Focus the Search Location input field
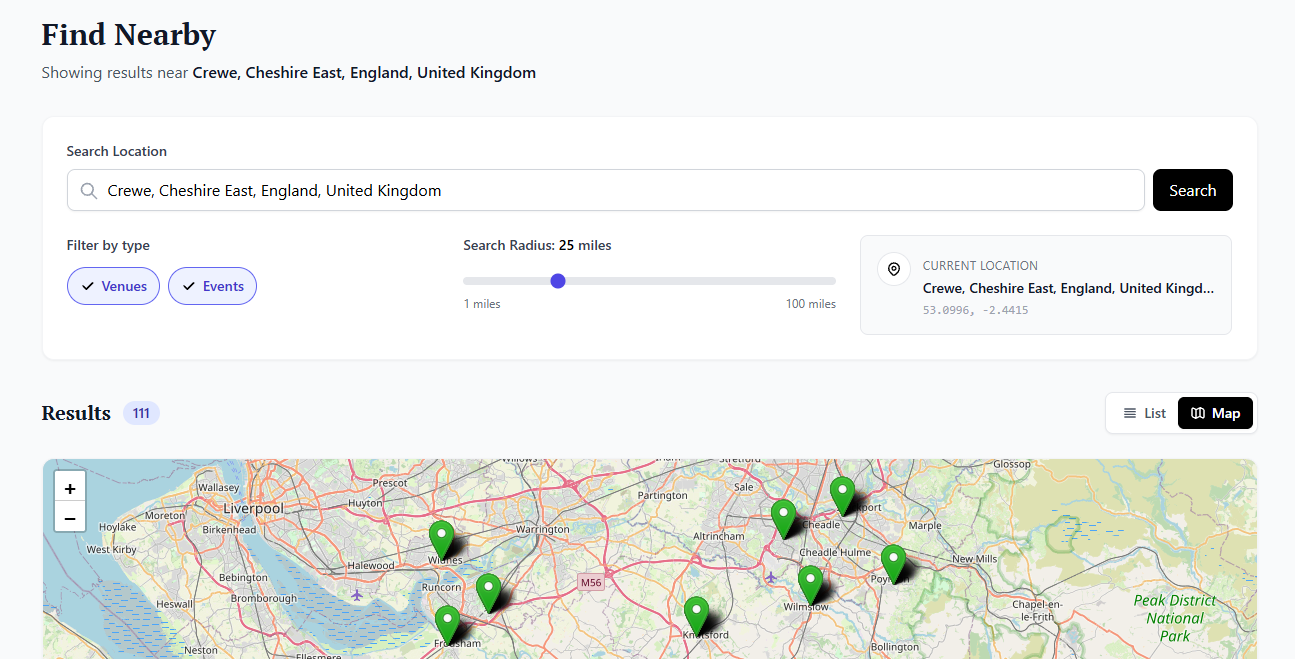The height and width of the screenshot is (659, 1295). [605, 190]
